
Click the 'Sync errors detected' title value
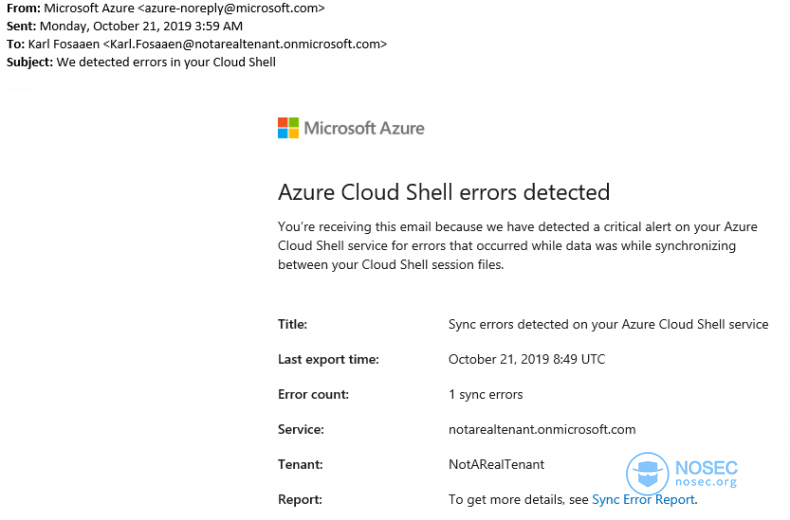coord(608,324)
